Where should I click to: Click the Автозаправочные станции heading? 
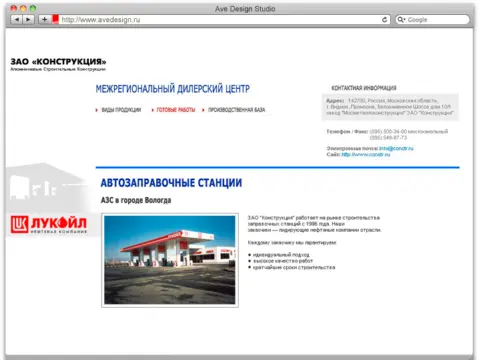click(x=171, y=183)
